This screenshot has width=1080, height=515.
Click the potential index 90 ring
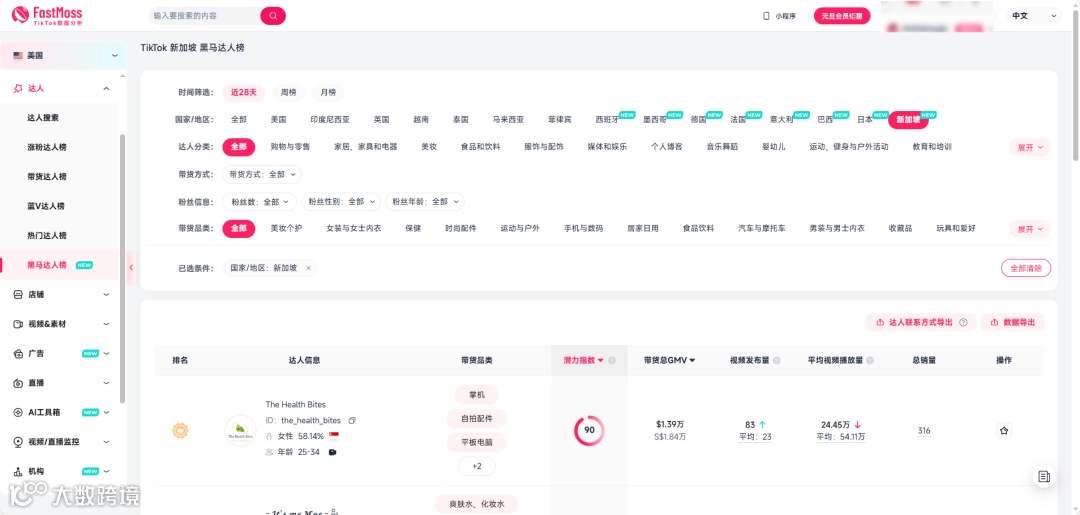tap(589, 430)
